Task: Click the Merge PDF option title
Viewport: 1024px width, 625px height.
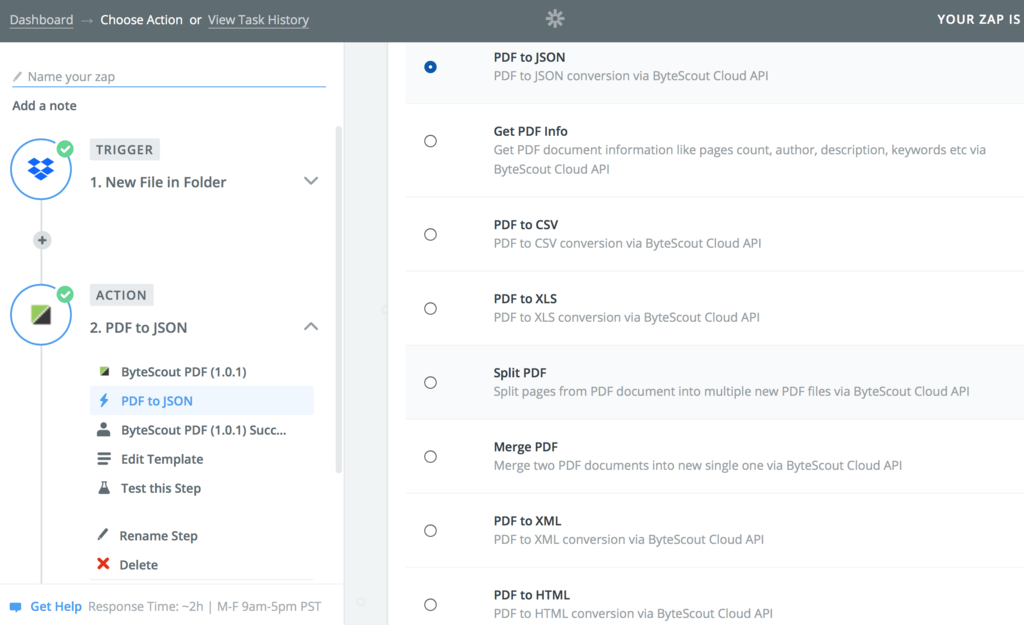Action: (526, 447)
